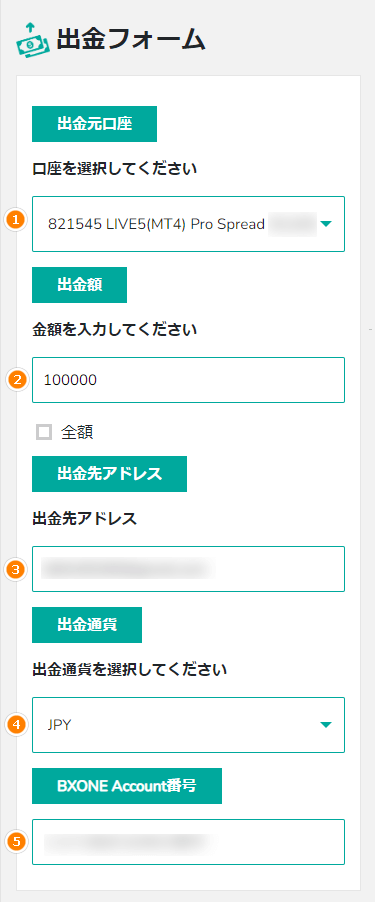Click the JPY currency selection box
The height and width of the screenshot is (902, 375).
tap(189, 725)
